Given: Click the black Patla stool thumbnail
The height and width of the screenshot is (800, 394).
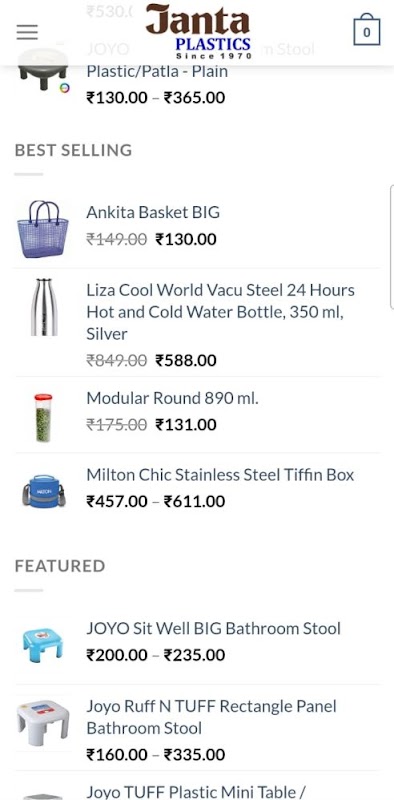Looking at the screenshot, I should coord(43,69).
